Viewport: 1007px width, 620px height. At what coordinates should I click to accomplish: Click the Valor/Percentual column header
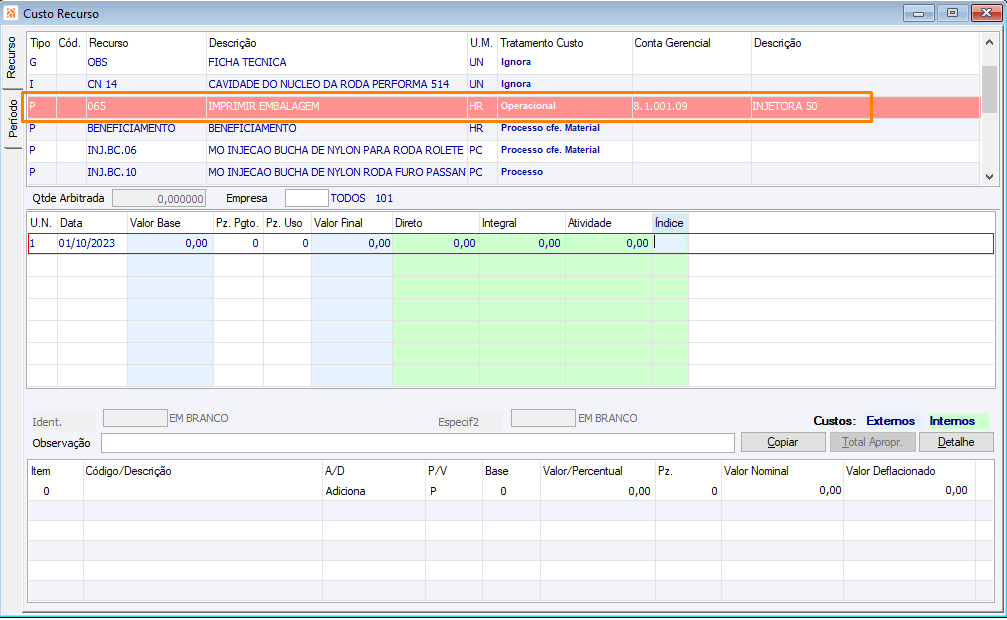[x=582, y=471]
